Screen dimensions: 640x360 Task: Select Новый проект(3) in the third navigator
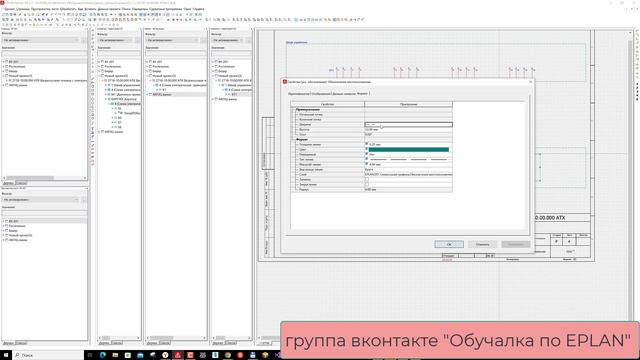coord(165,76)
